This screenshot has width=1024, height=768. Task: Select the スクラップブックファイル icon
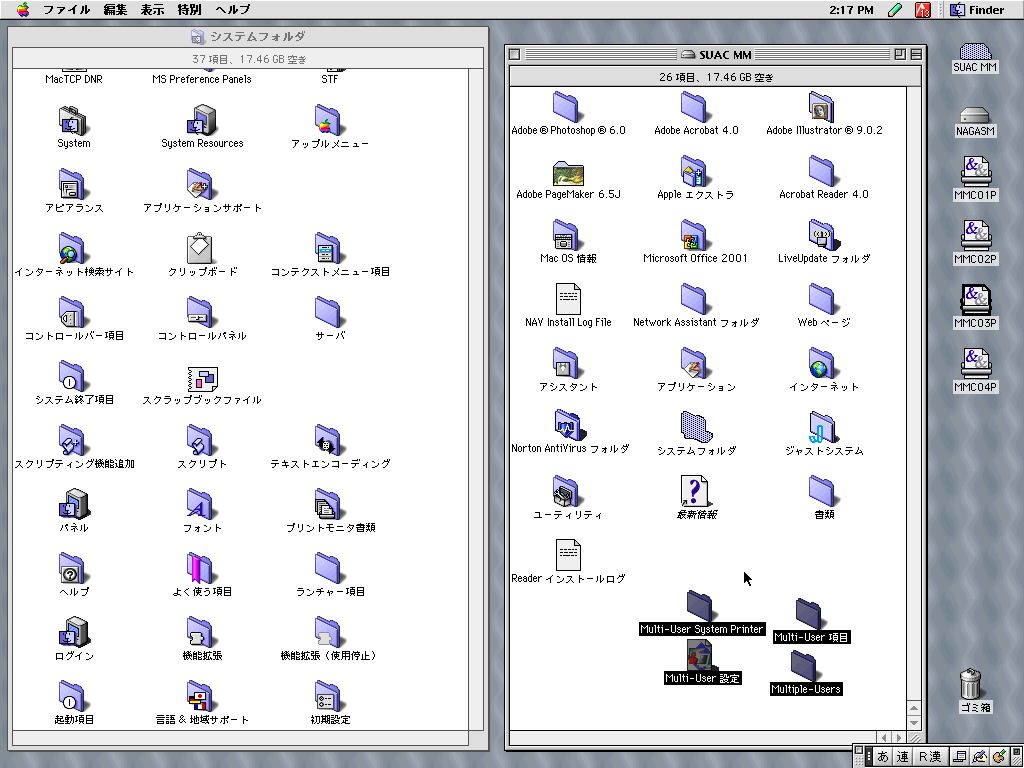click(x=202, y=379)
